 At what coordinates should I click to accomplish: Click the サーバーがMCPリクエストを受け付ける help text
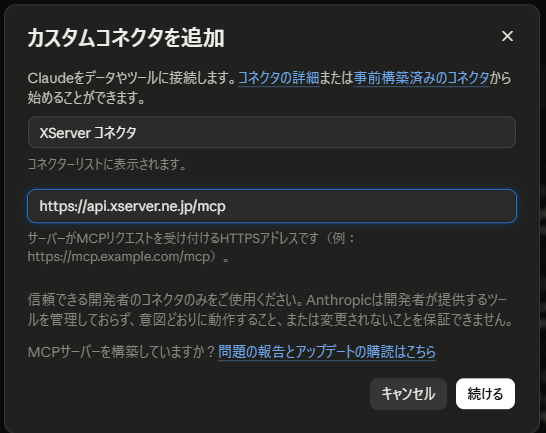tap(191, 248)
